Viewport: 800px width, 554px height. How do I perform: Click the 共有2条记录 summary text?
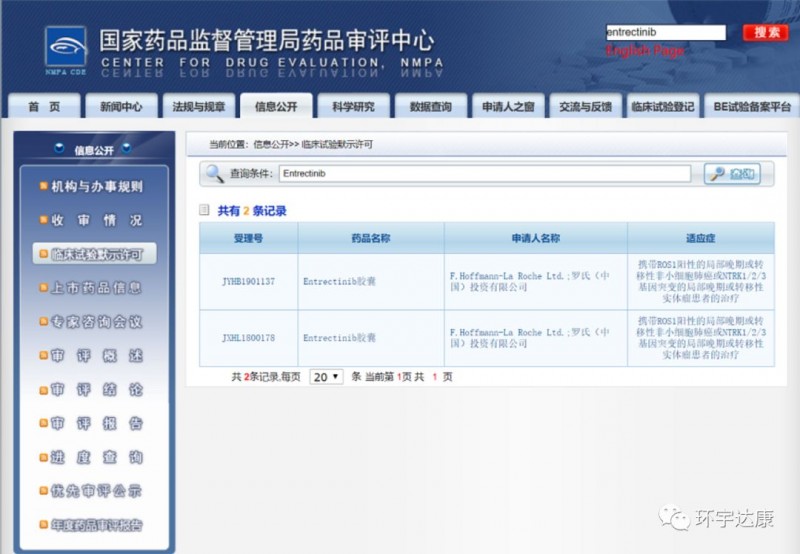click(x=252, y=210)
